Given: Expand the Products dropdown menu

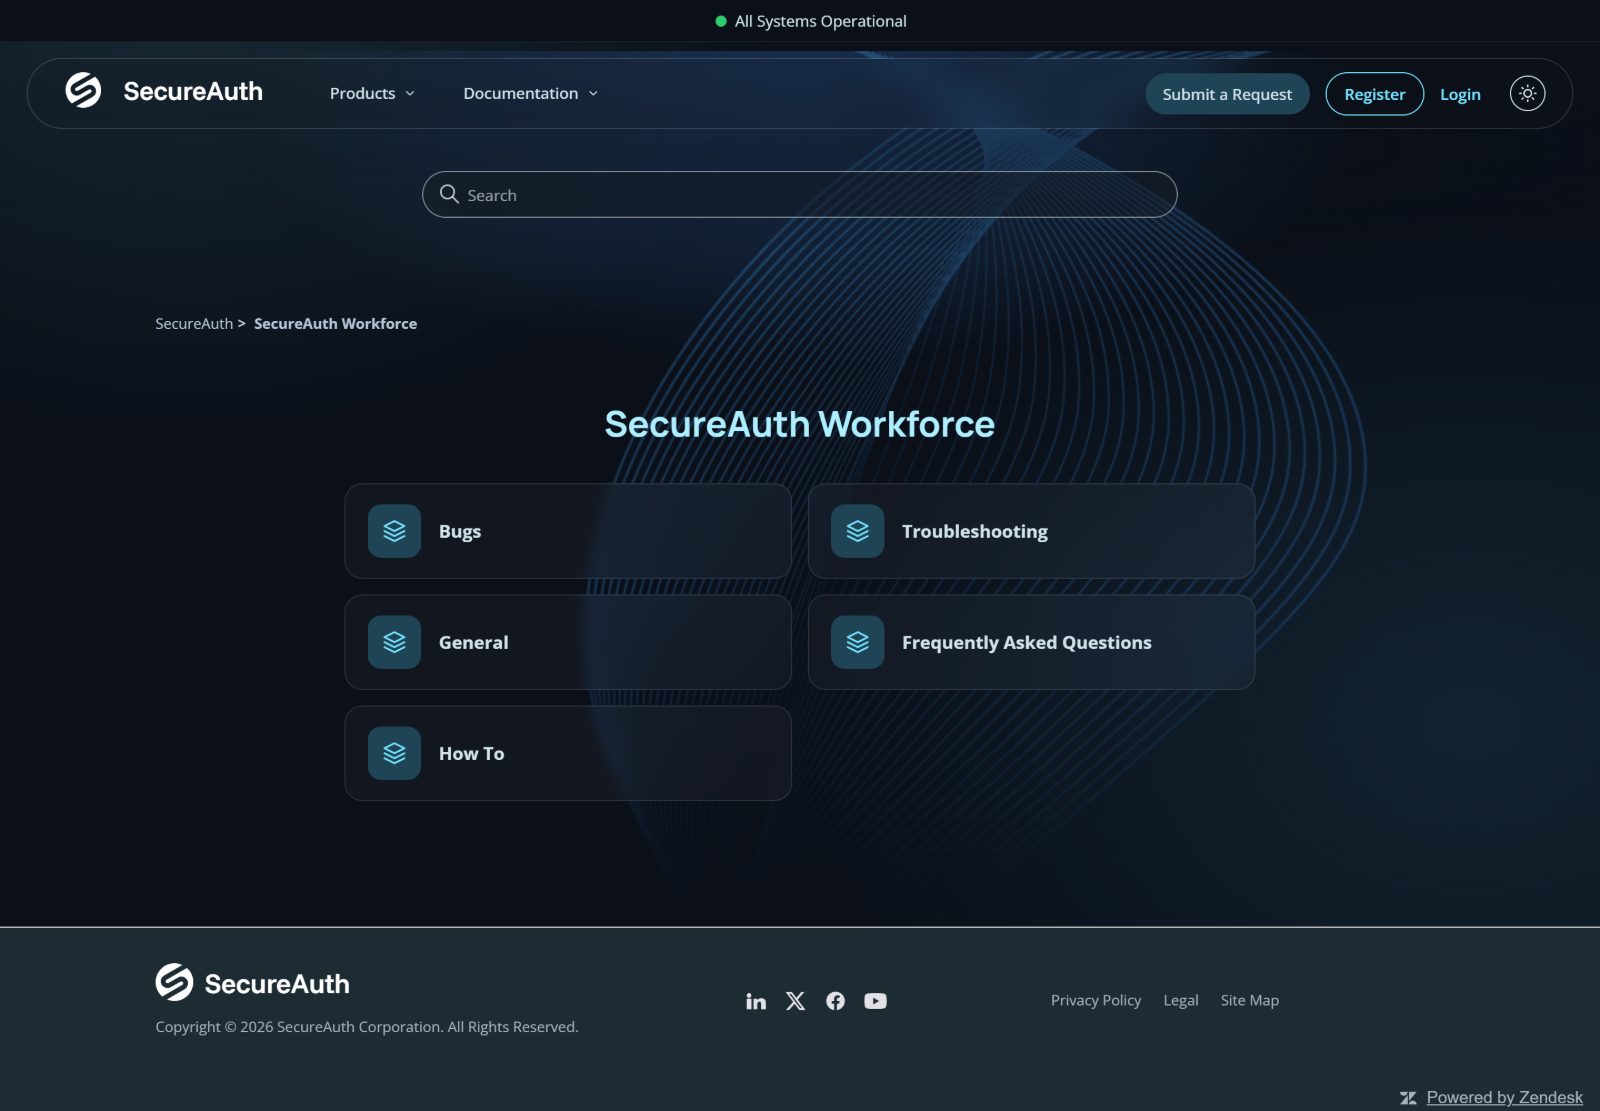Looking at the screenshot, I should [x=372, y=93].
